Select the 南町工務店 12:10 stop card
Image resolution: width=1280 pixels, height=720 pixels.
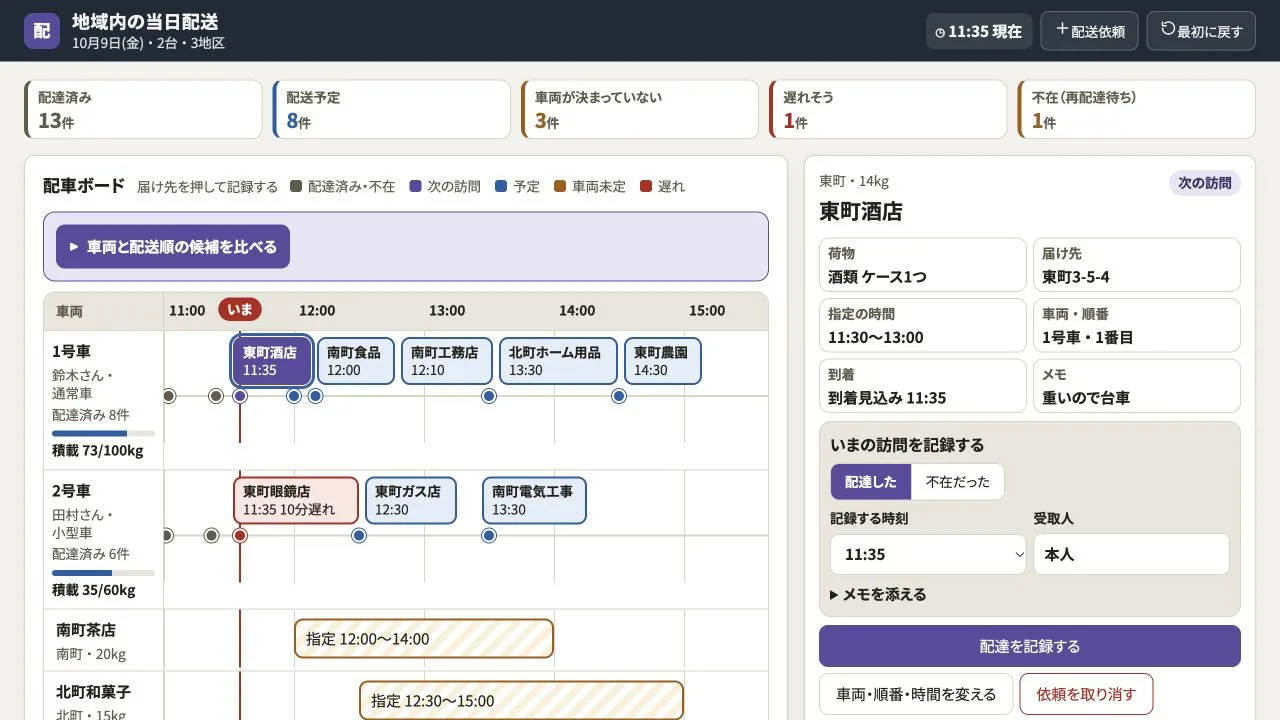coord(447,361)
